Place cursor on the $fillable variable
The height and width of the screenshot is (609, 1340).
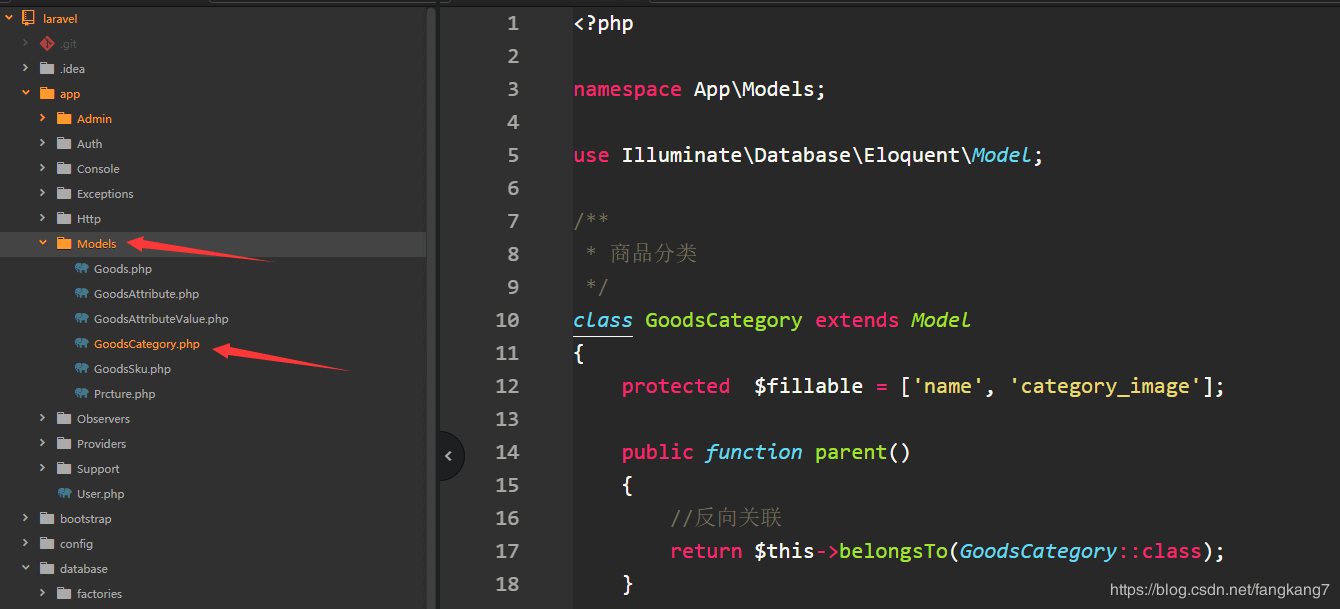tap(808, 386)
